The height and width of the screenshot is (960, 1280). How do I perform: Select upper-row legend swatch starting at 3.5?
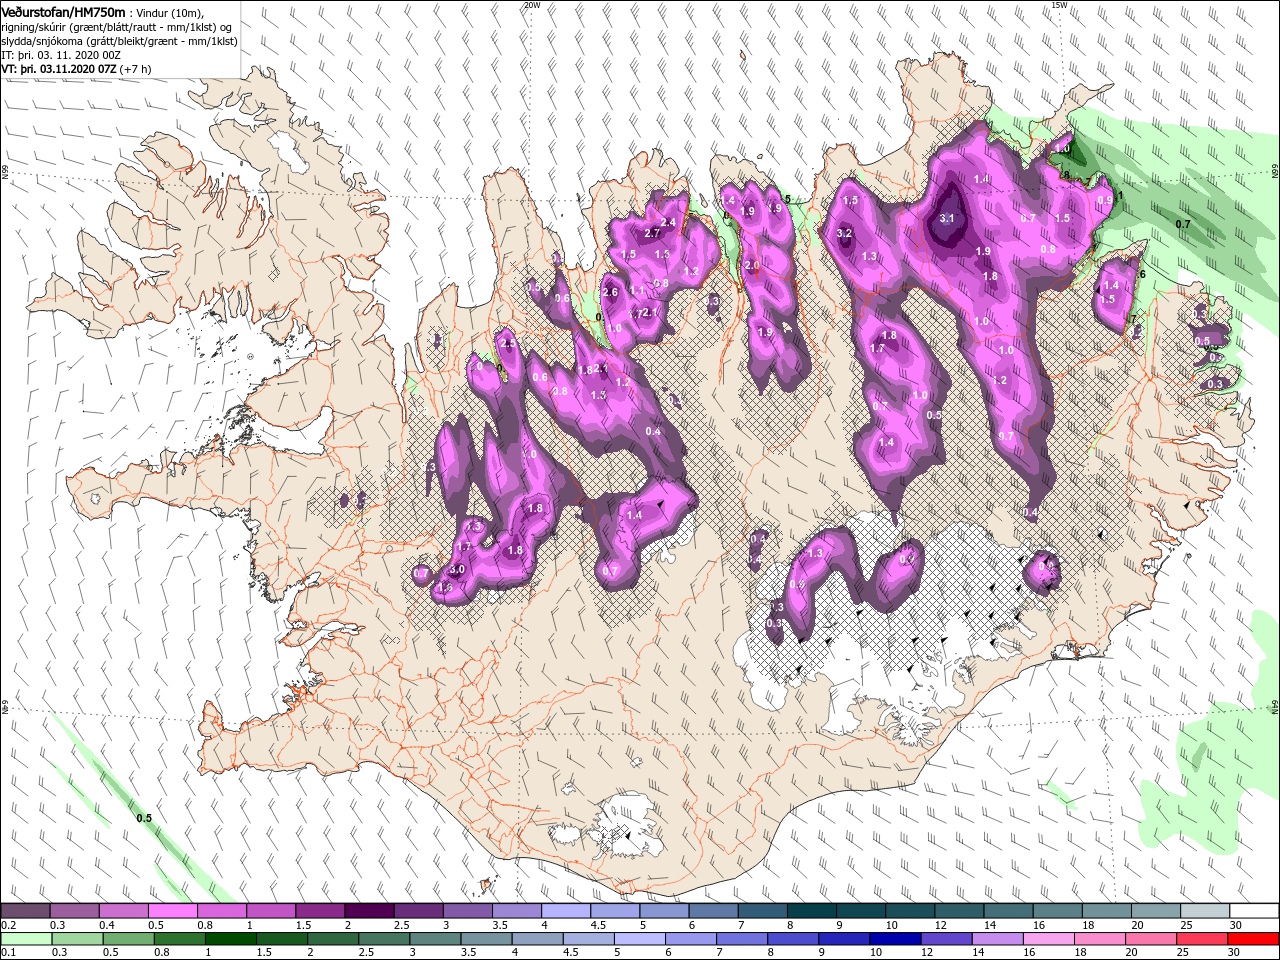point(516,911)
